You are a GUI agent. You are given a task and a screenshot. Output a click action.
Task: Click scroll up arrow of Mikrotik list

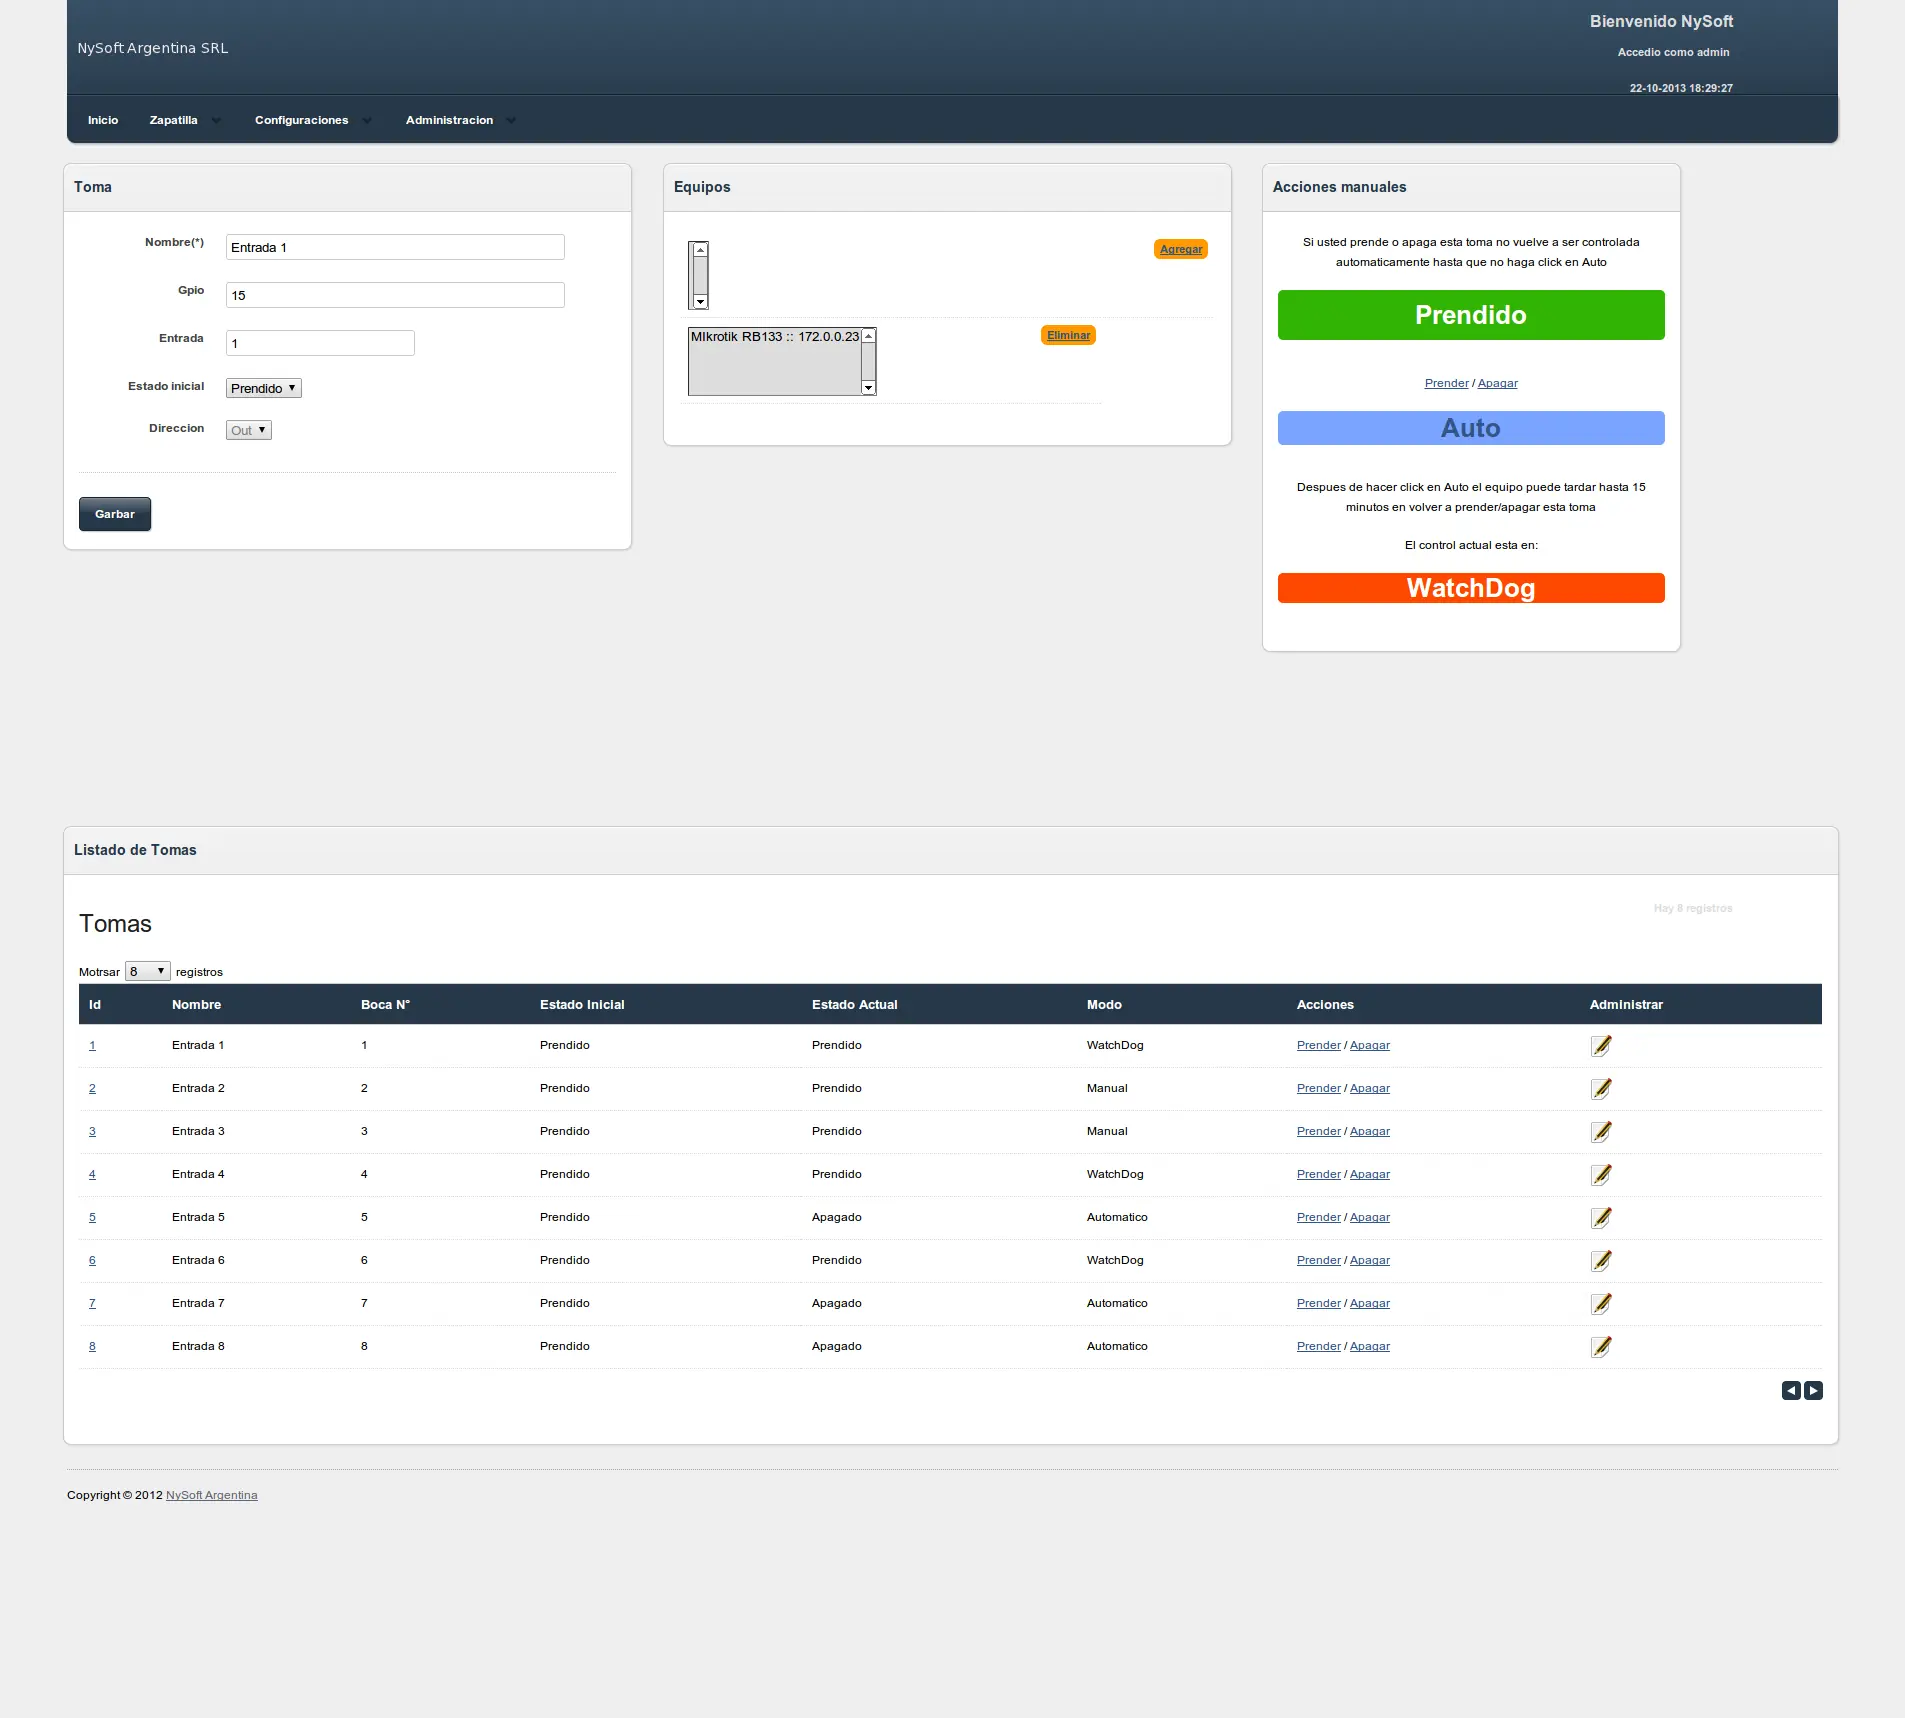(x=868, y=336)
